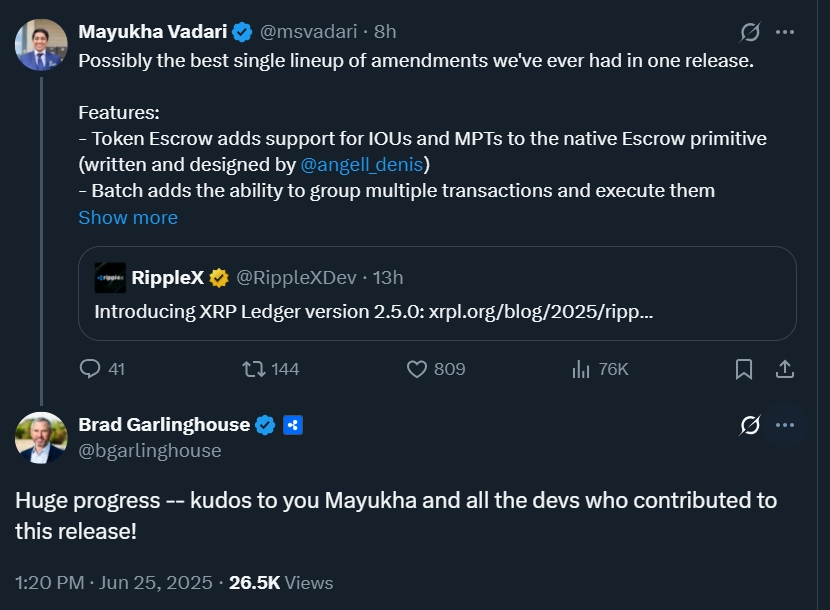
Task: Like the tweet with 809 likes
Action: click(x=418, y=369)
